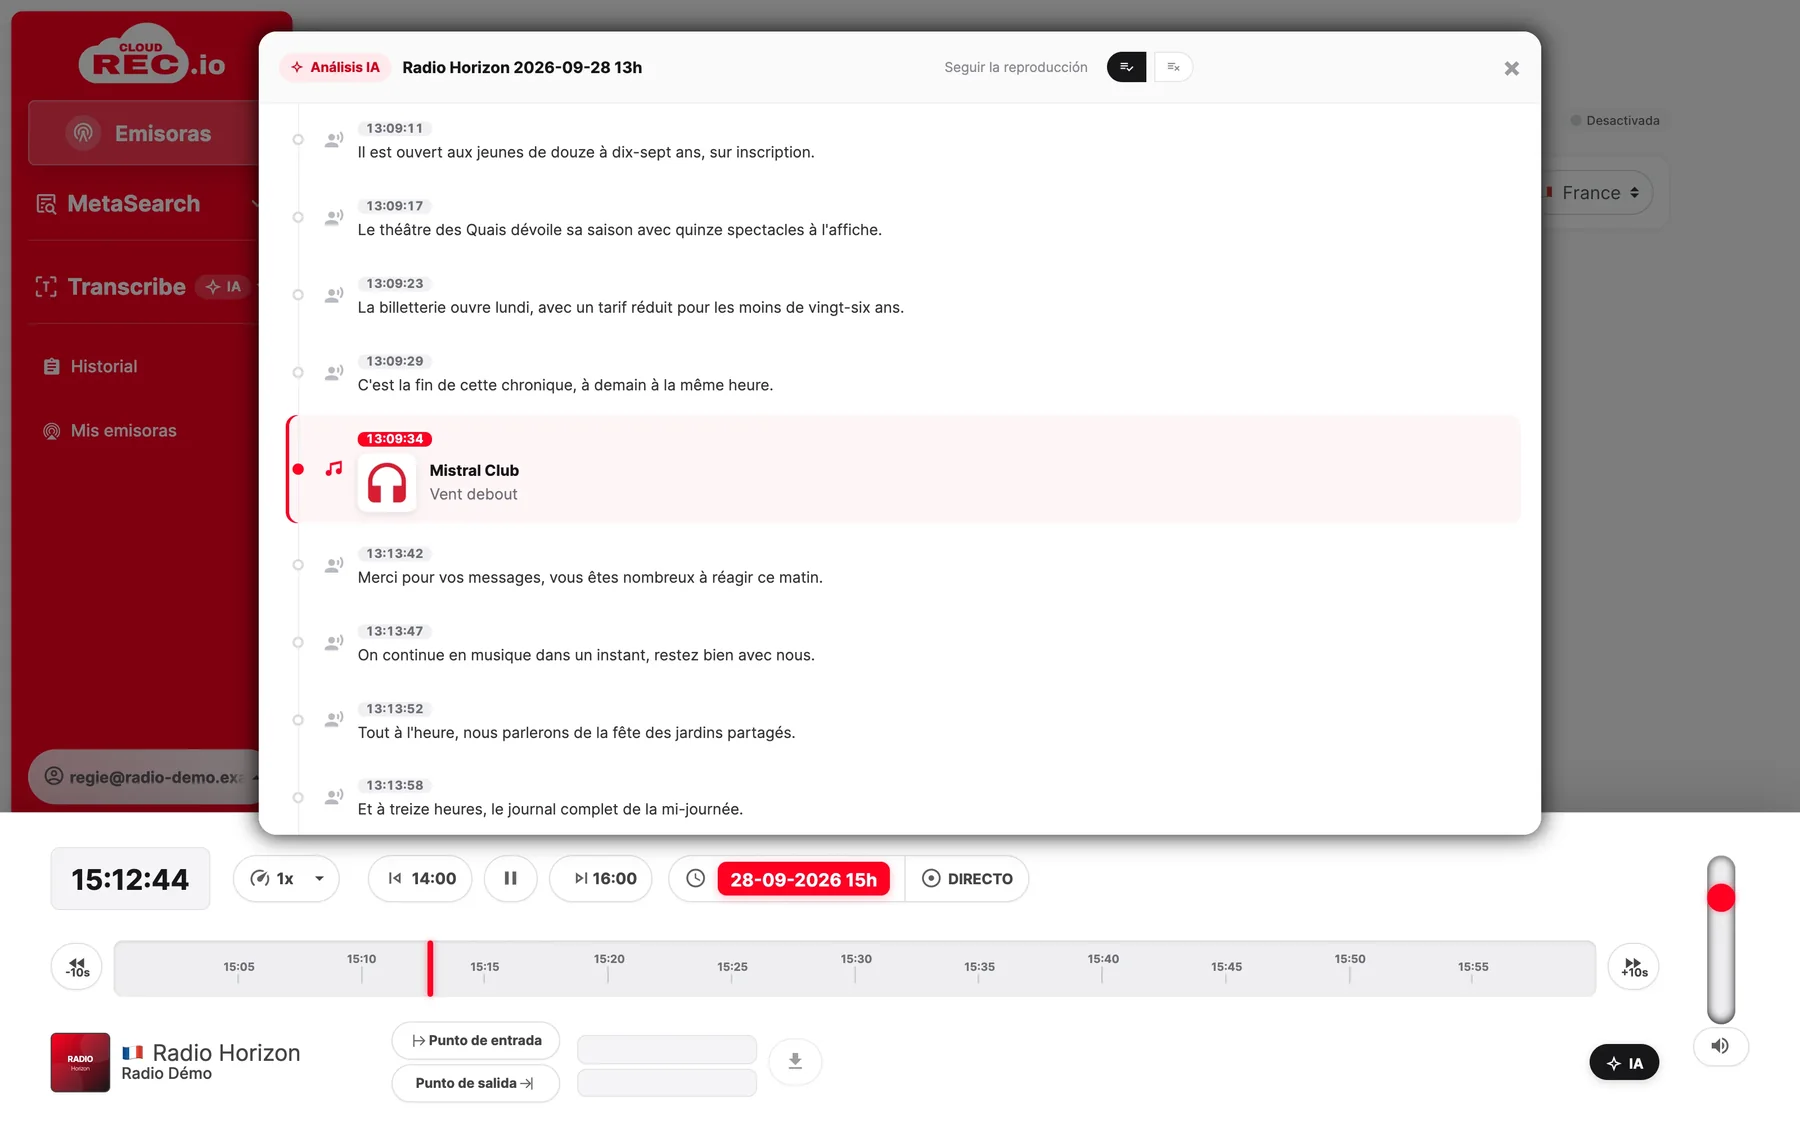Select the 13:09:11 transcript timestamp
Screen dimensions: 1800x1125
(395, 128)
